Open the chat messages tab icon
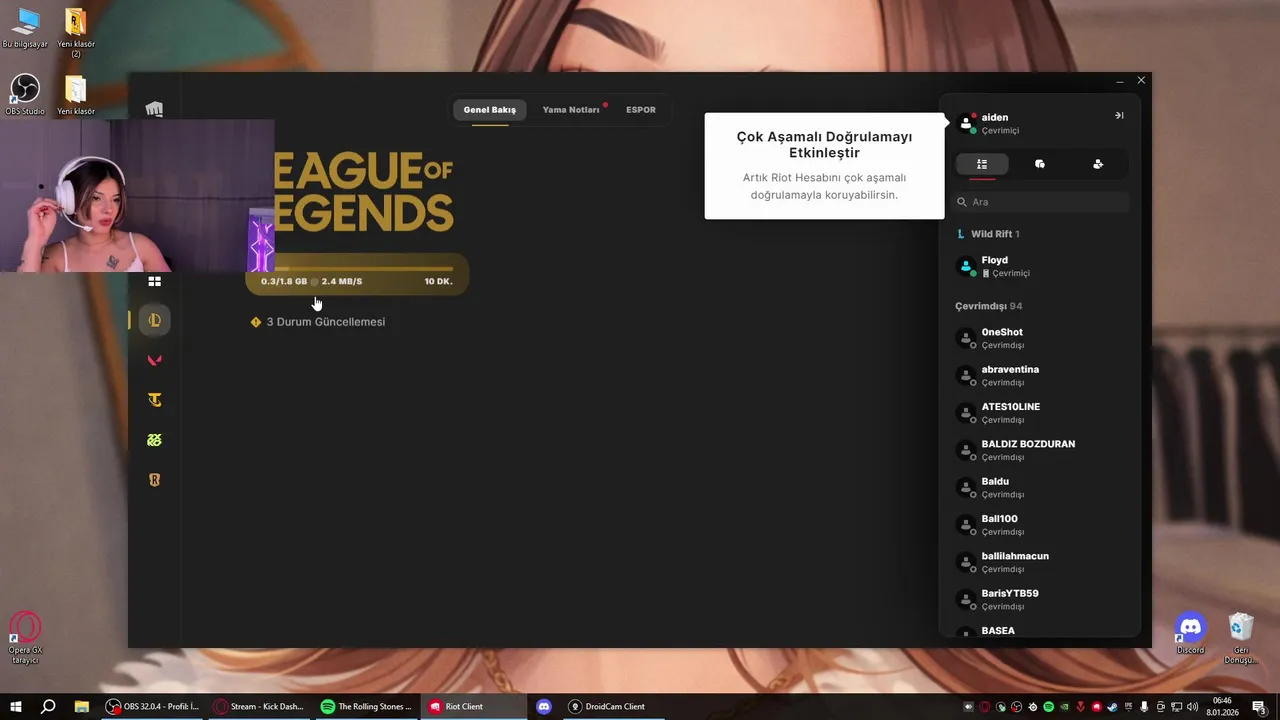 (x=1040, y=164)
